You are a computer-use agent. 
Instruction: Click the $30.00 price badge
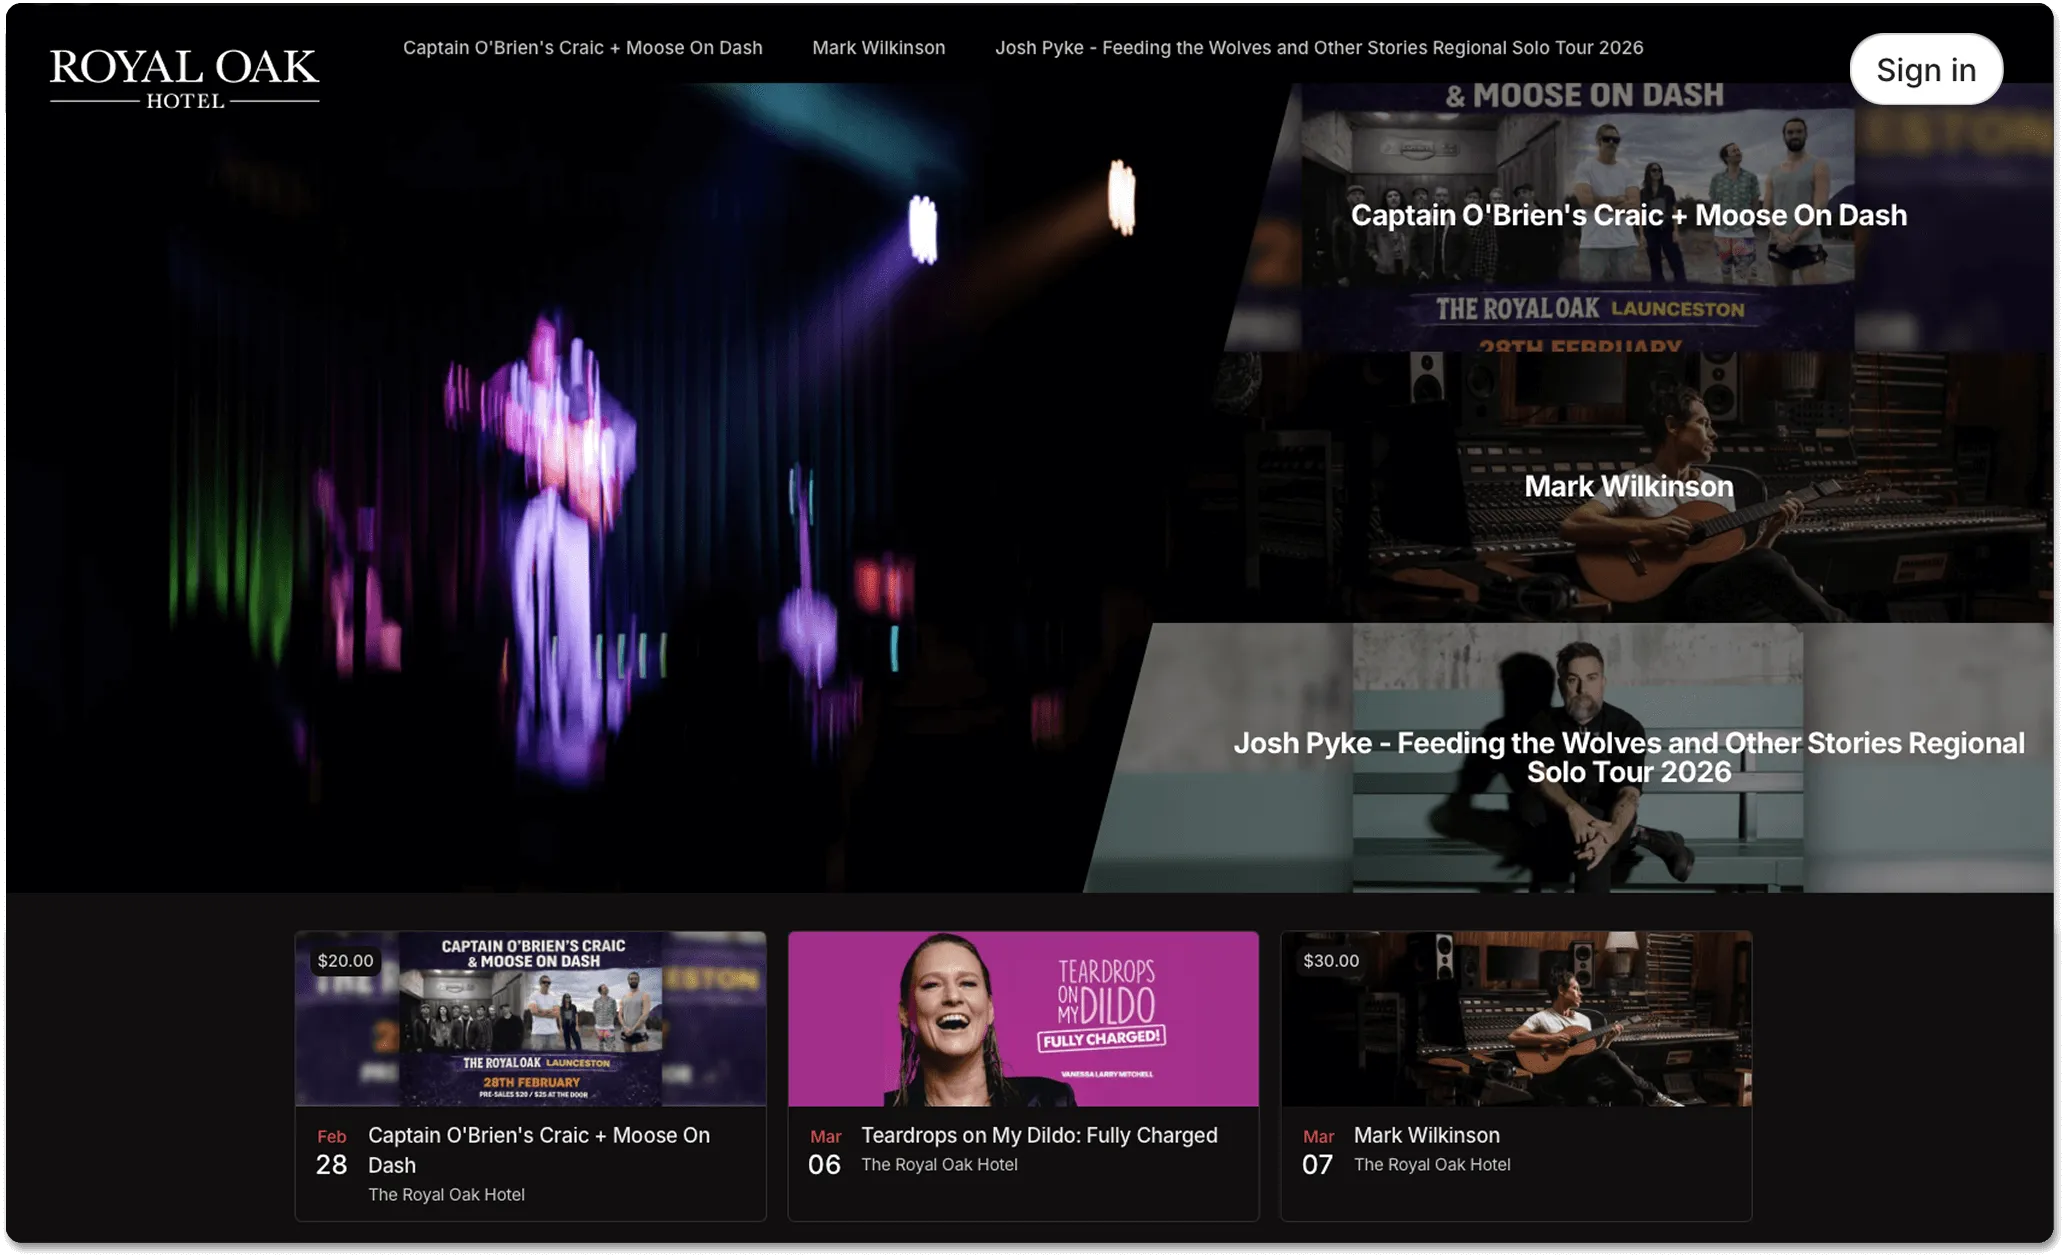click(1331, 961)
